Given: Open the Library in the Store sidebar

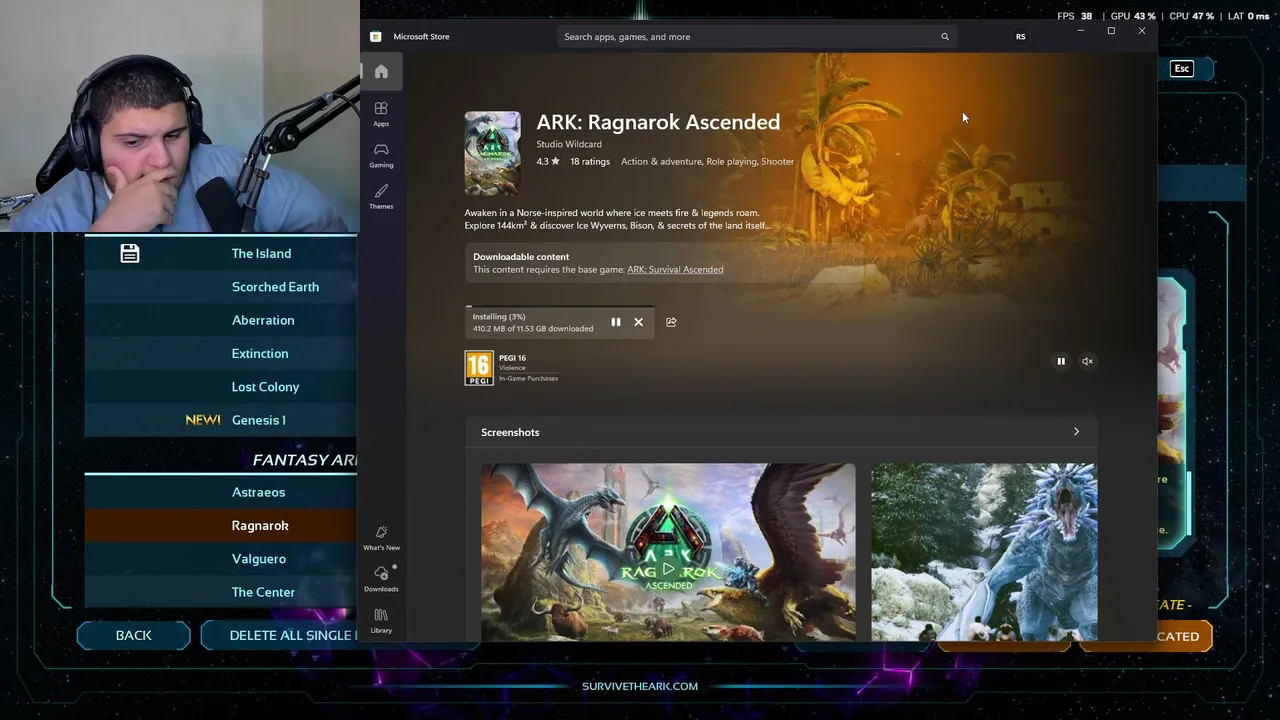Looking at the screenshot, I should pyautogui.click(x=381, y=620).
